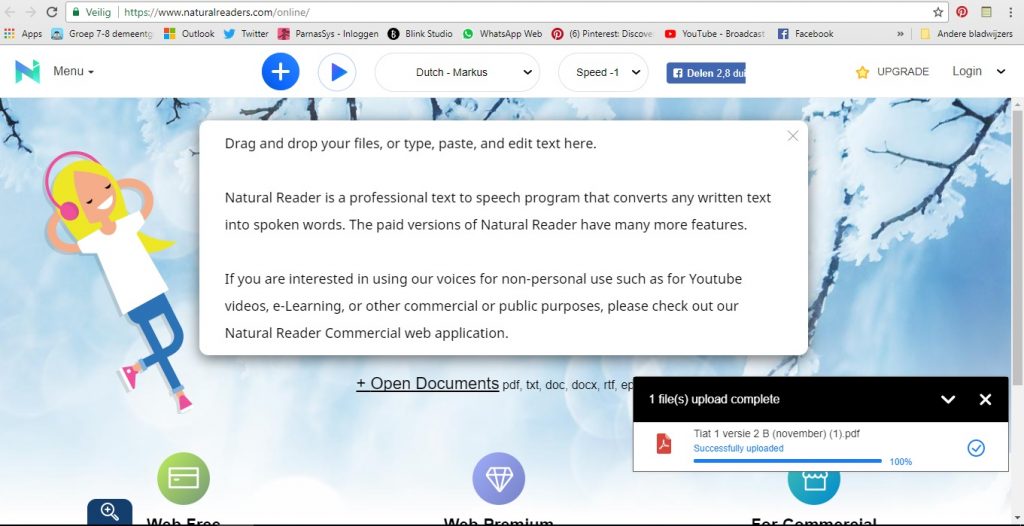This screenshot has width=1024, height=526.
Task: Click inside the text editing area
Action: tap(503, 238)
